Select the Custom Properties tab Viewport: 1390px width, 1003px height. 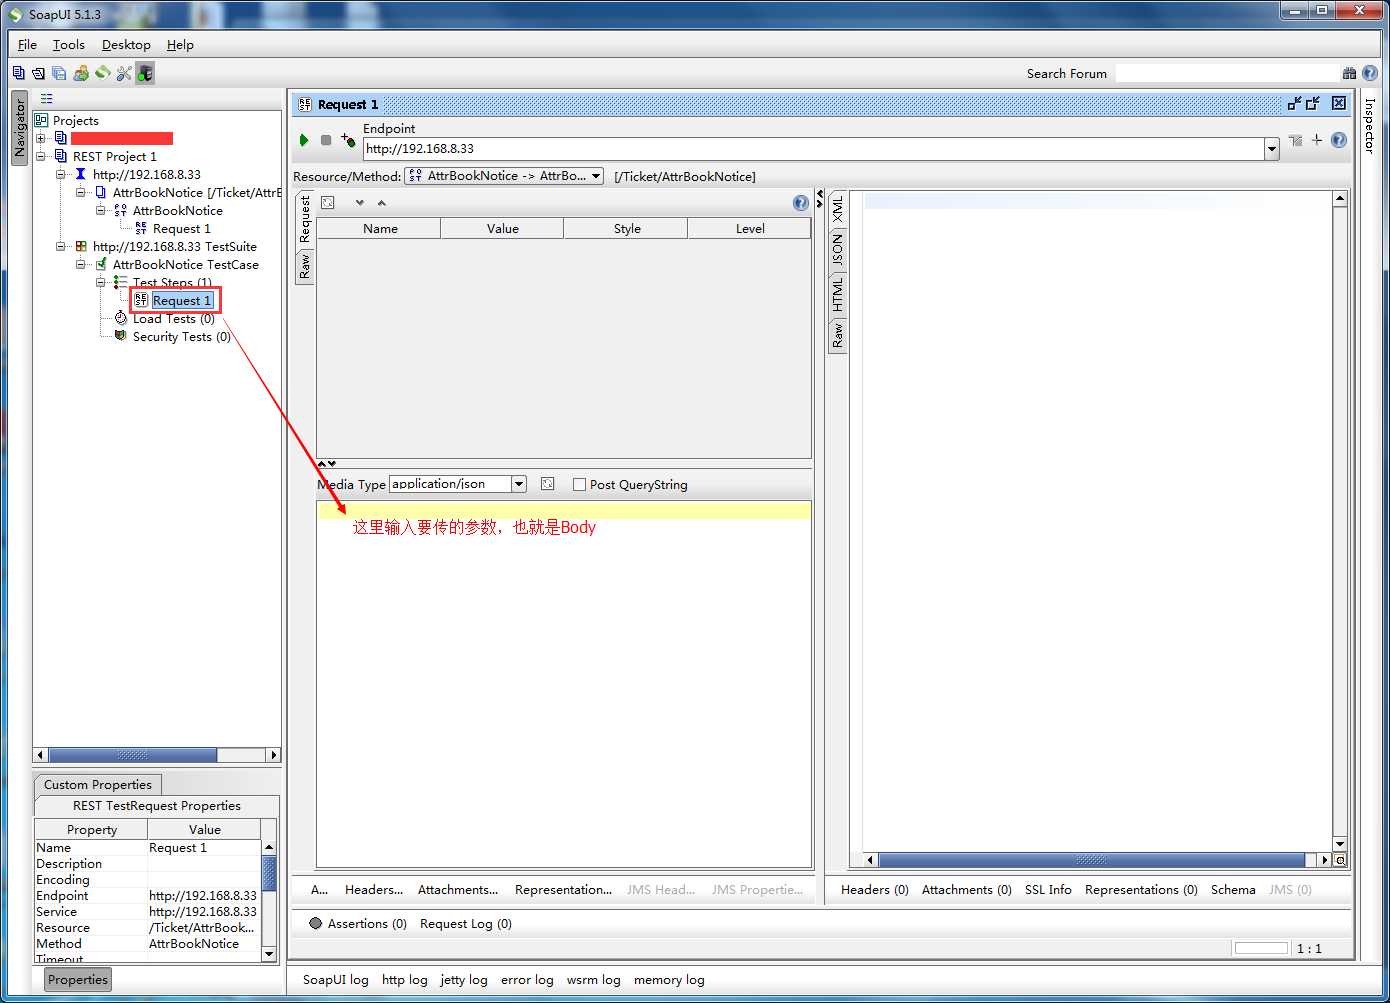[x=98, y=784]
